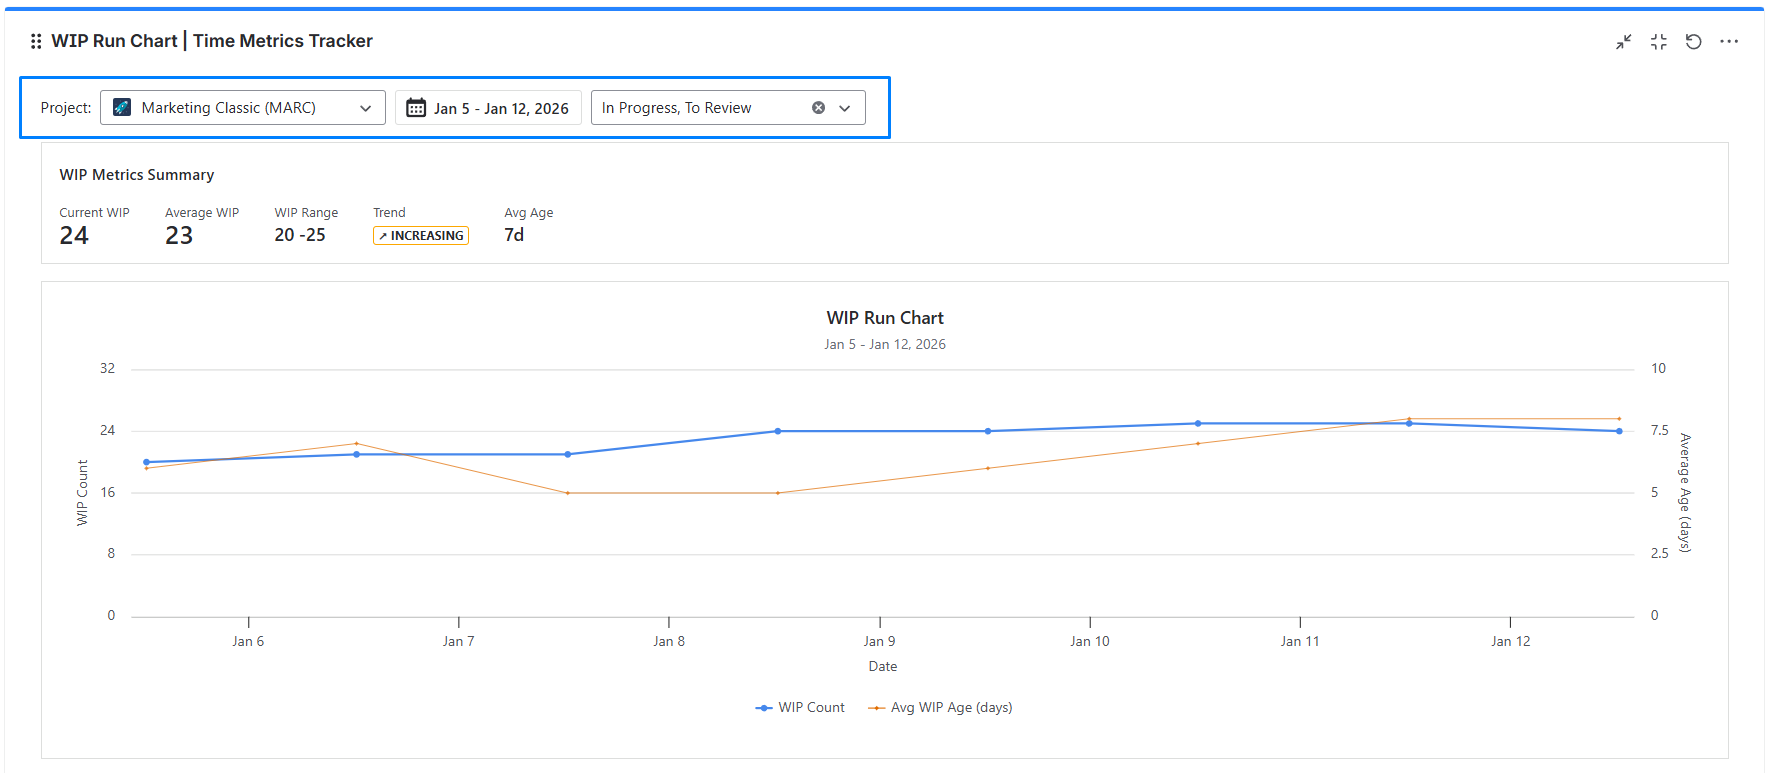Open the Jan 5 - Jan 12, 2026 date picker
Image resolution: width=1766 pixels, height=773 pixels.
500,108
